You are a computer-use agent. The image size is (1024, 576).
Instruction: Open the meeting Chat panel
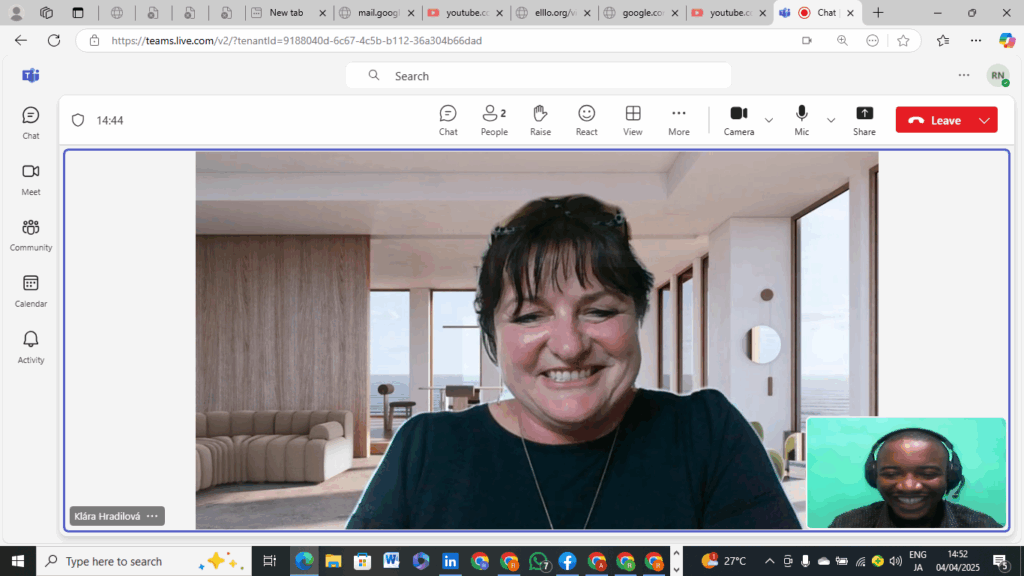pyautogui.click(x=448, y=120)
